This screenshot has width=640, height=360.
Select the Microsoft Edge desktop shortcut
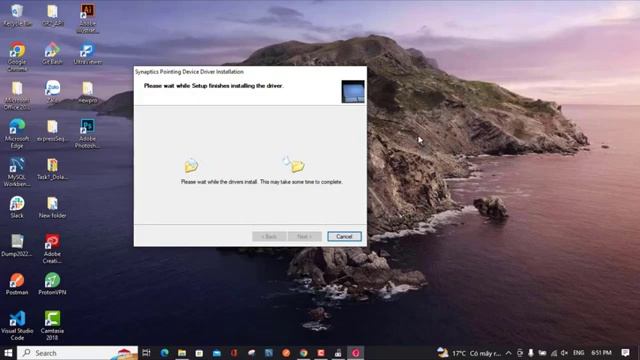17,133
